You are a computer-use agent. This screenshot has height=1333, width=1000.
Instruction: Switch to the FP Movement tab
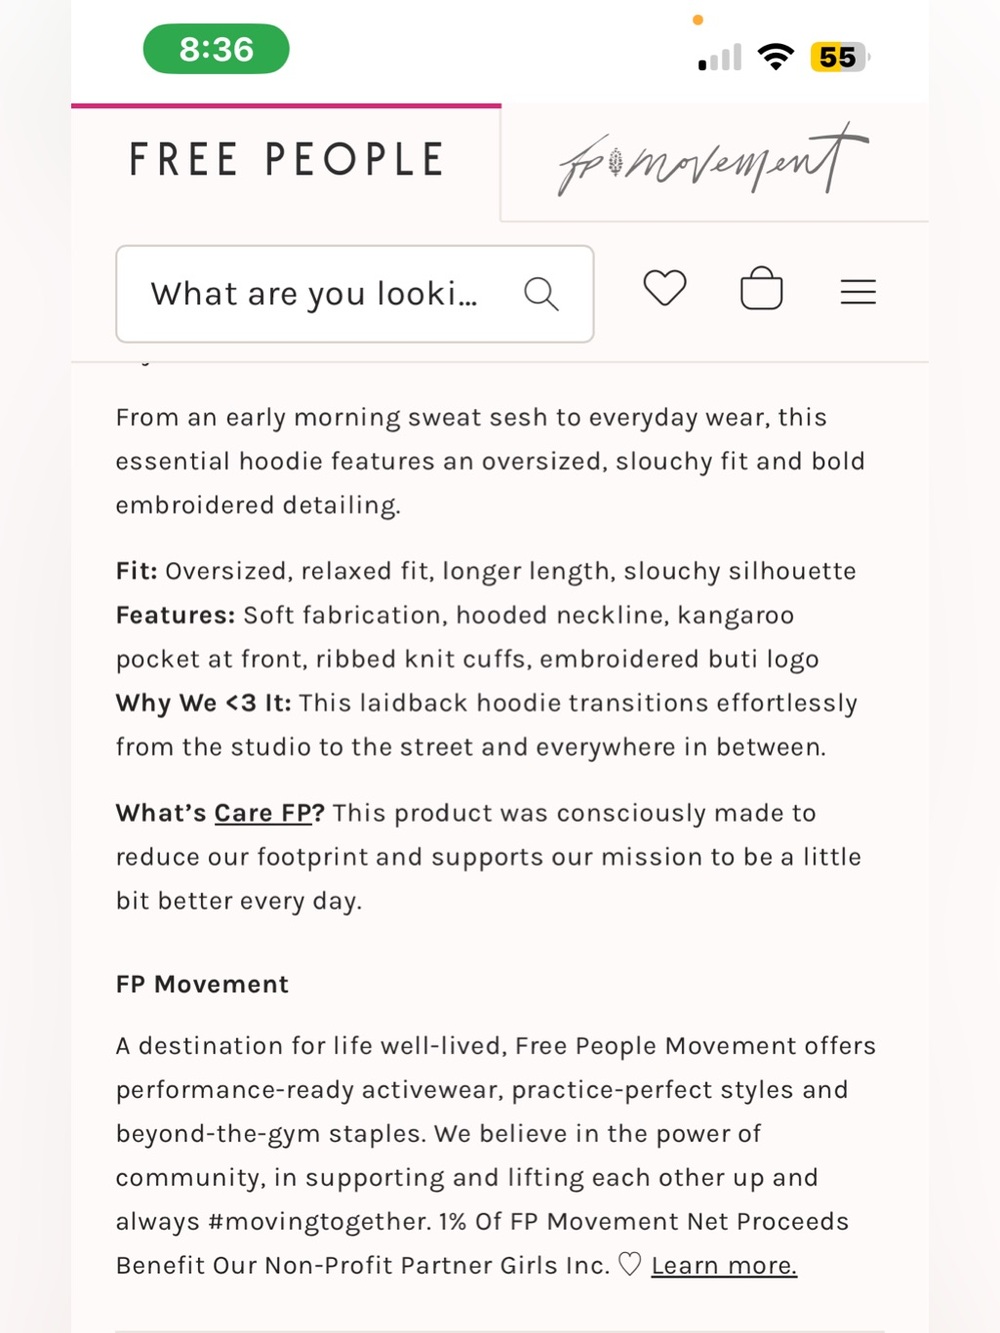click(714, 160)
